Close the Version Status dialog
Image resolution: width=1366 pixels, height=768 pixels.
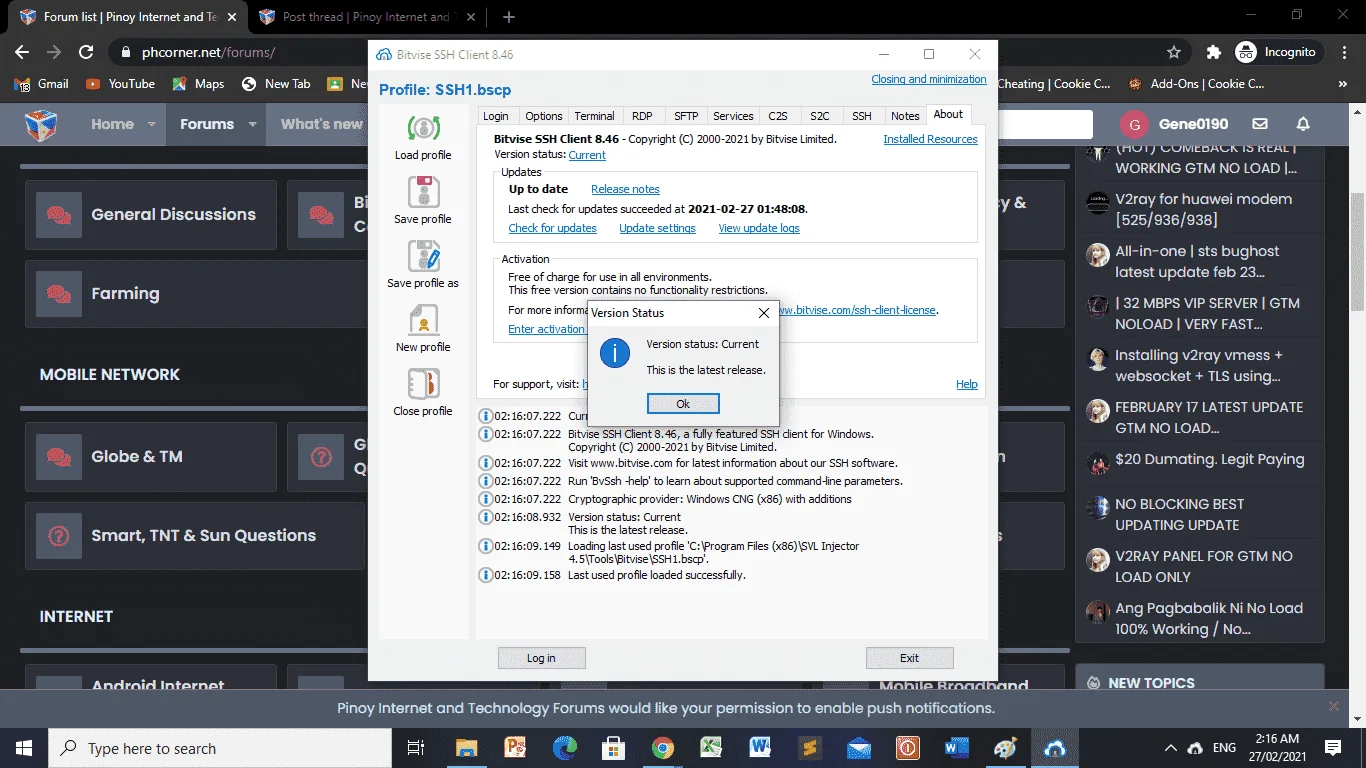764,313
